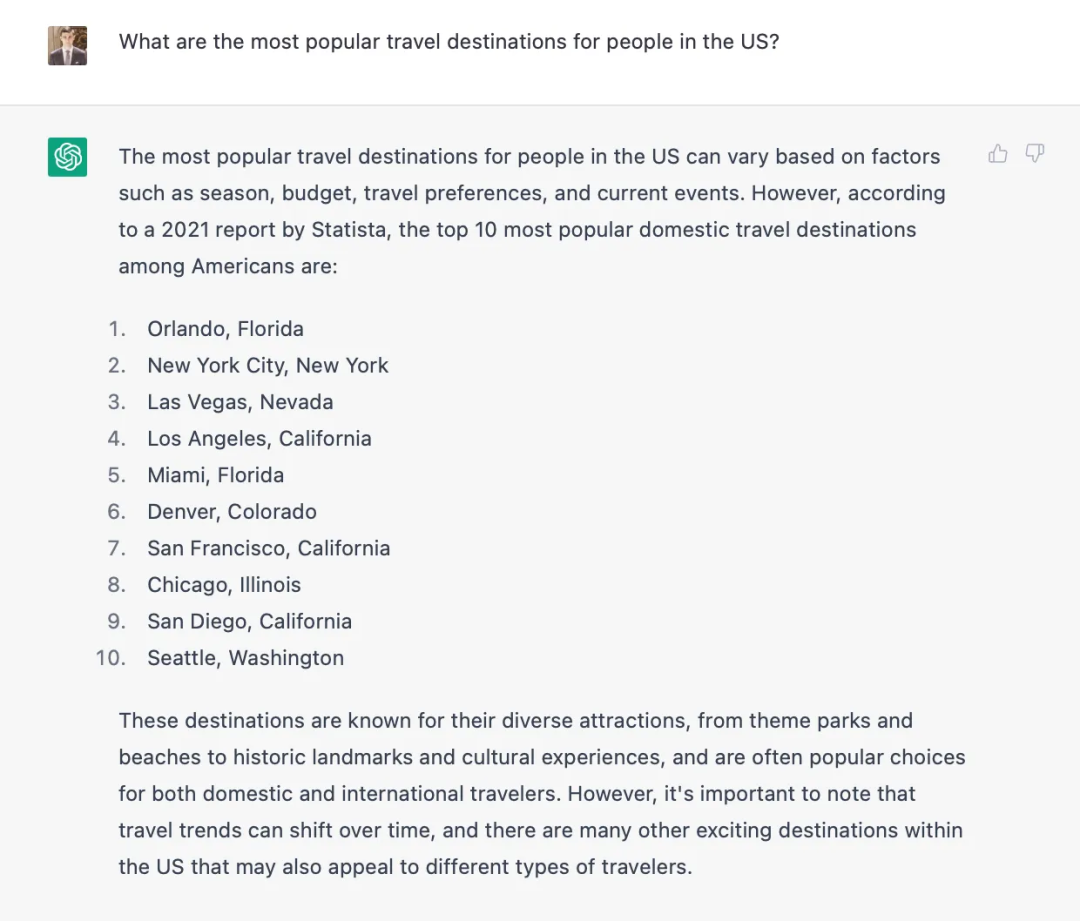Click the Miami, Florida list item
The height and width of the screenshot is (921, 1080).
coord(215,475)
